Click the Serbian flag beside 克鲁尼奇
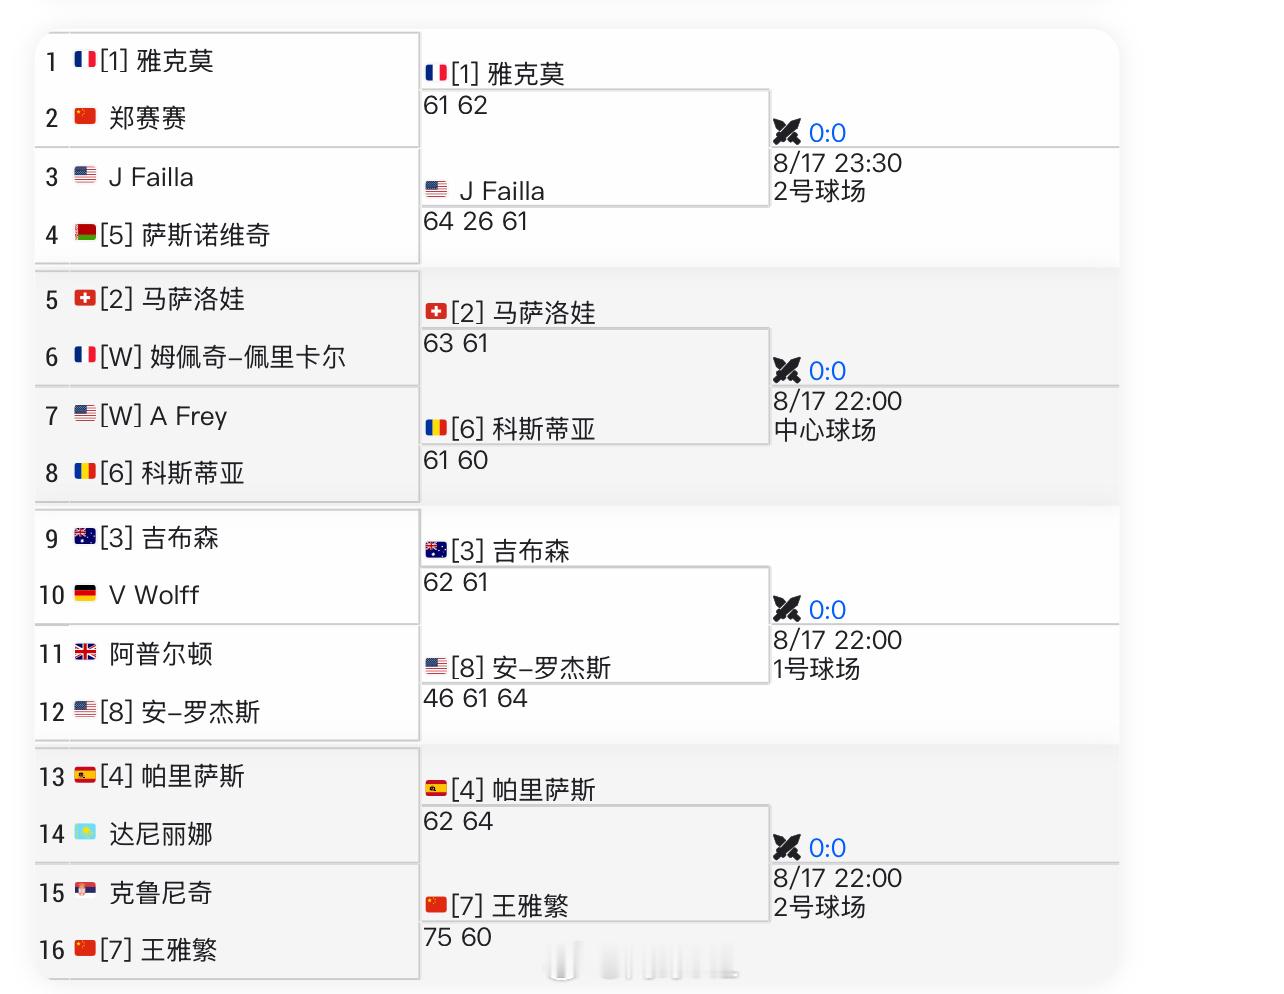 (x=85, y=892)
